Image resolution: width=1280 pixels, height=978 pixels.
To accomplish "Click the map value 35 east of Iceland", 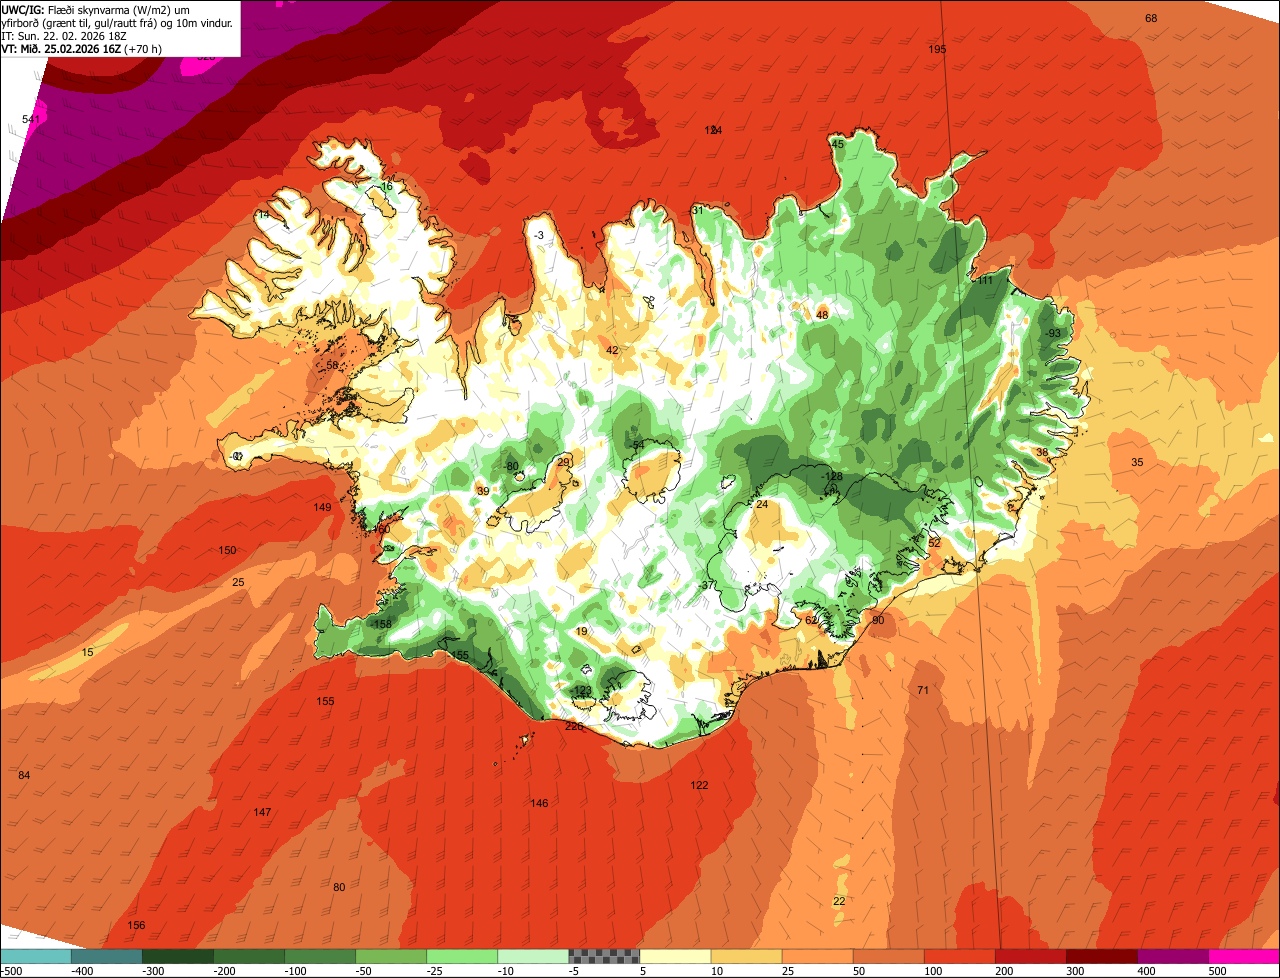I will pos(1137,462).
